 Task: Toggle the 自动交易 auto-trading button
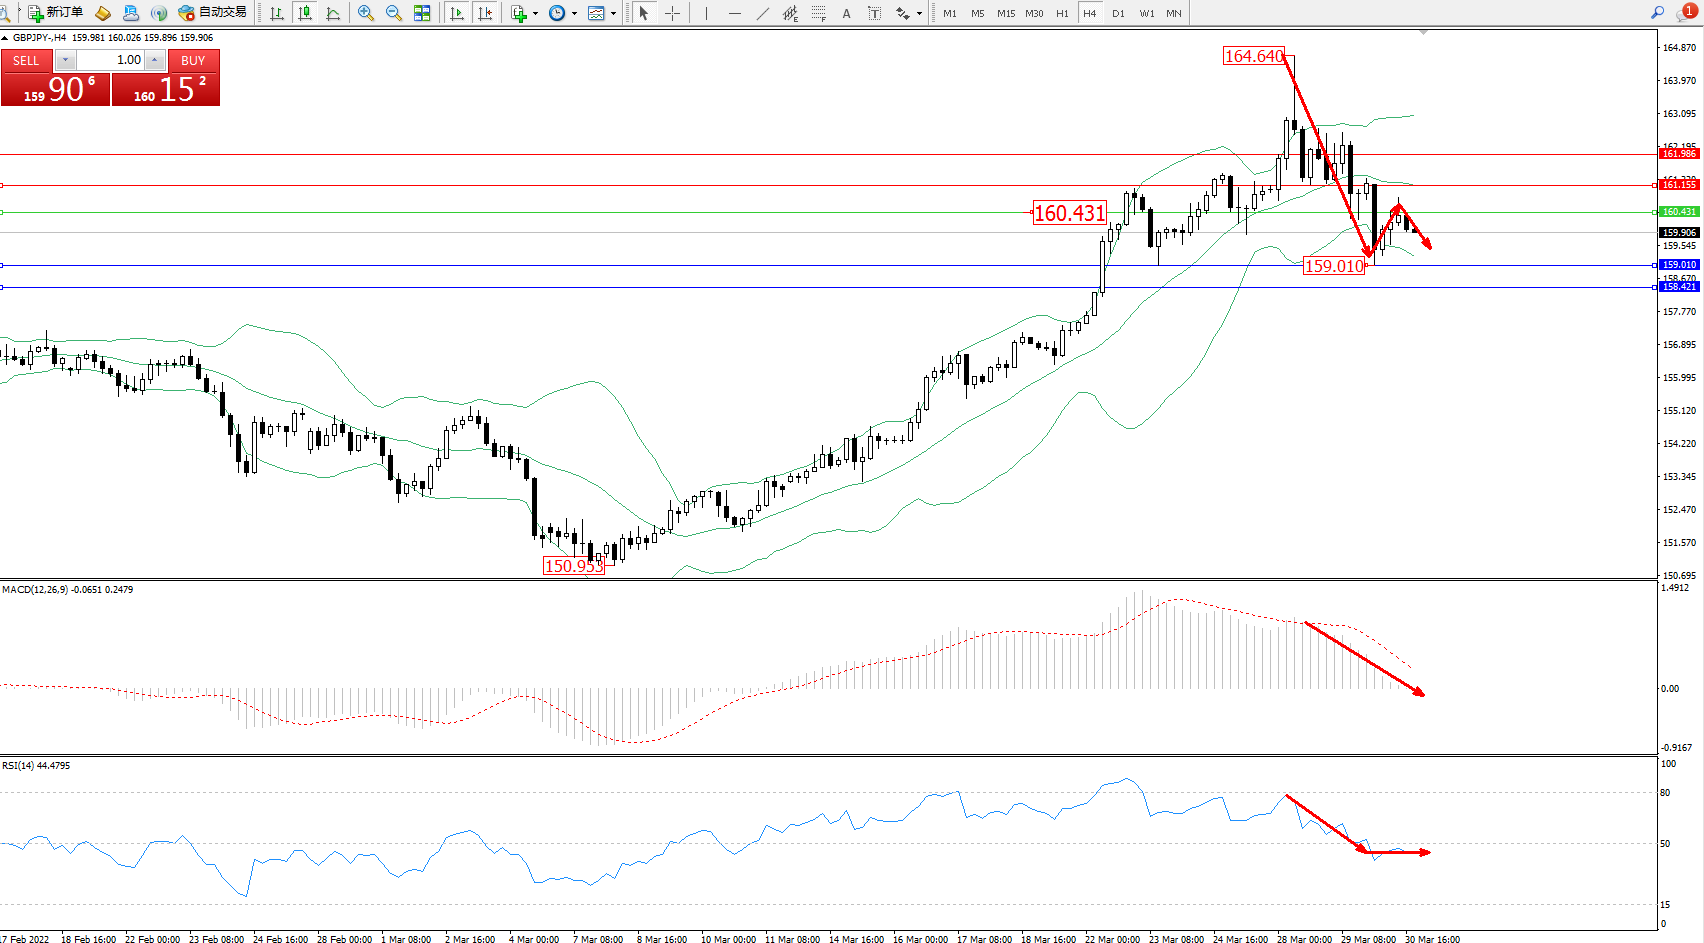coord(212,13)
